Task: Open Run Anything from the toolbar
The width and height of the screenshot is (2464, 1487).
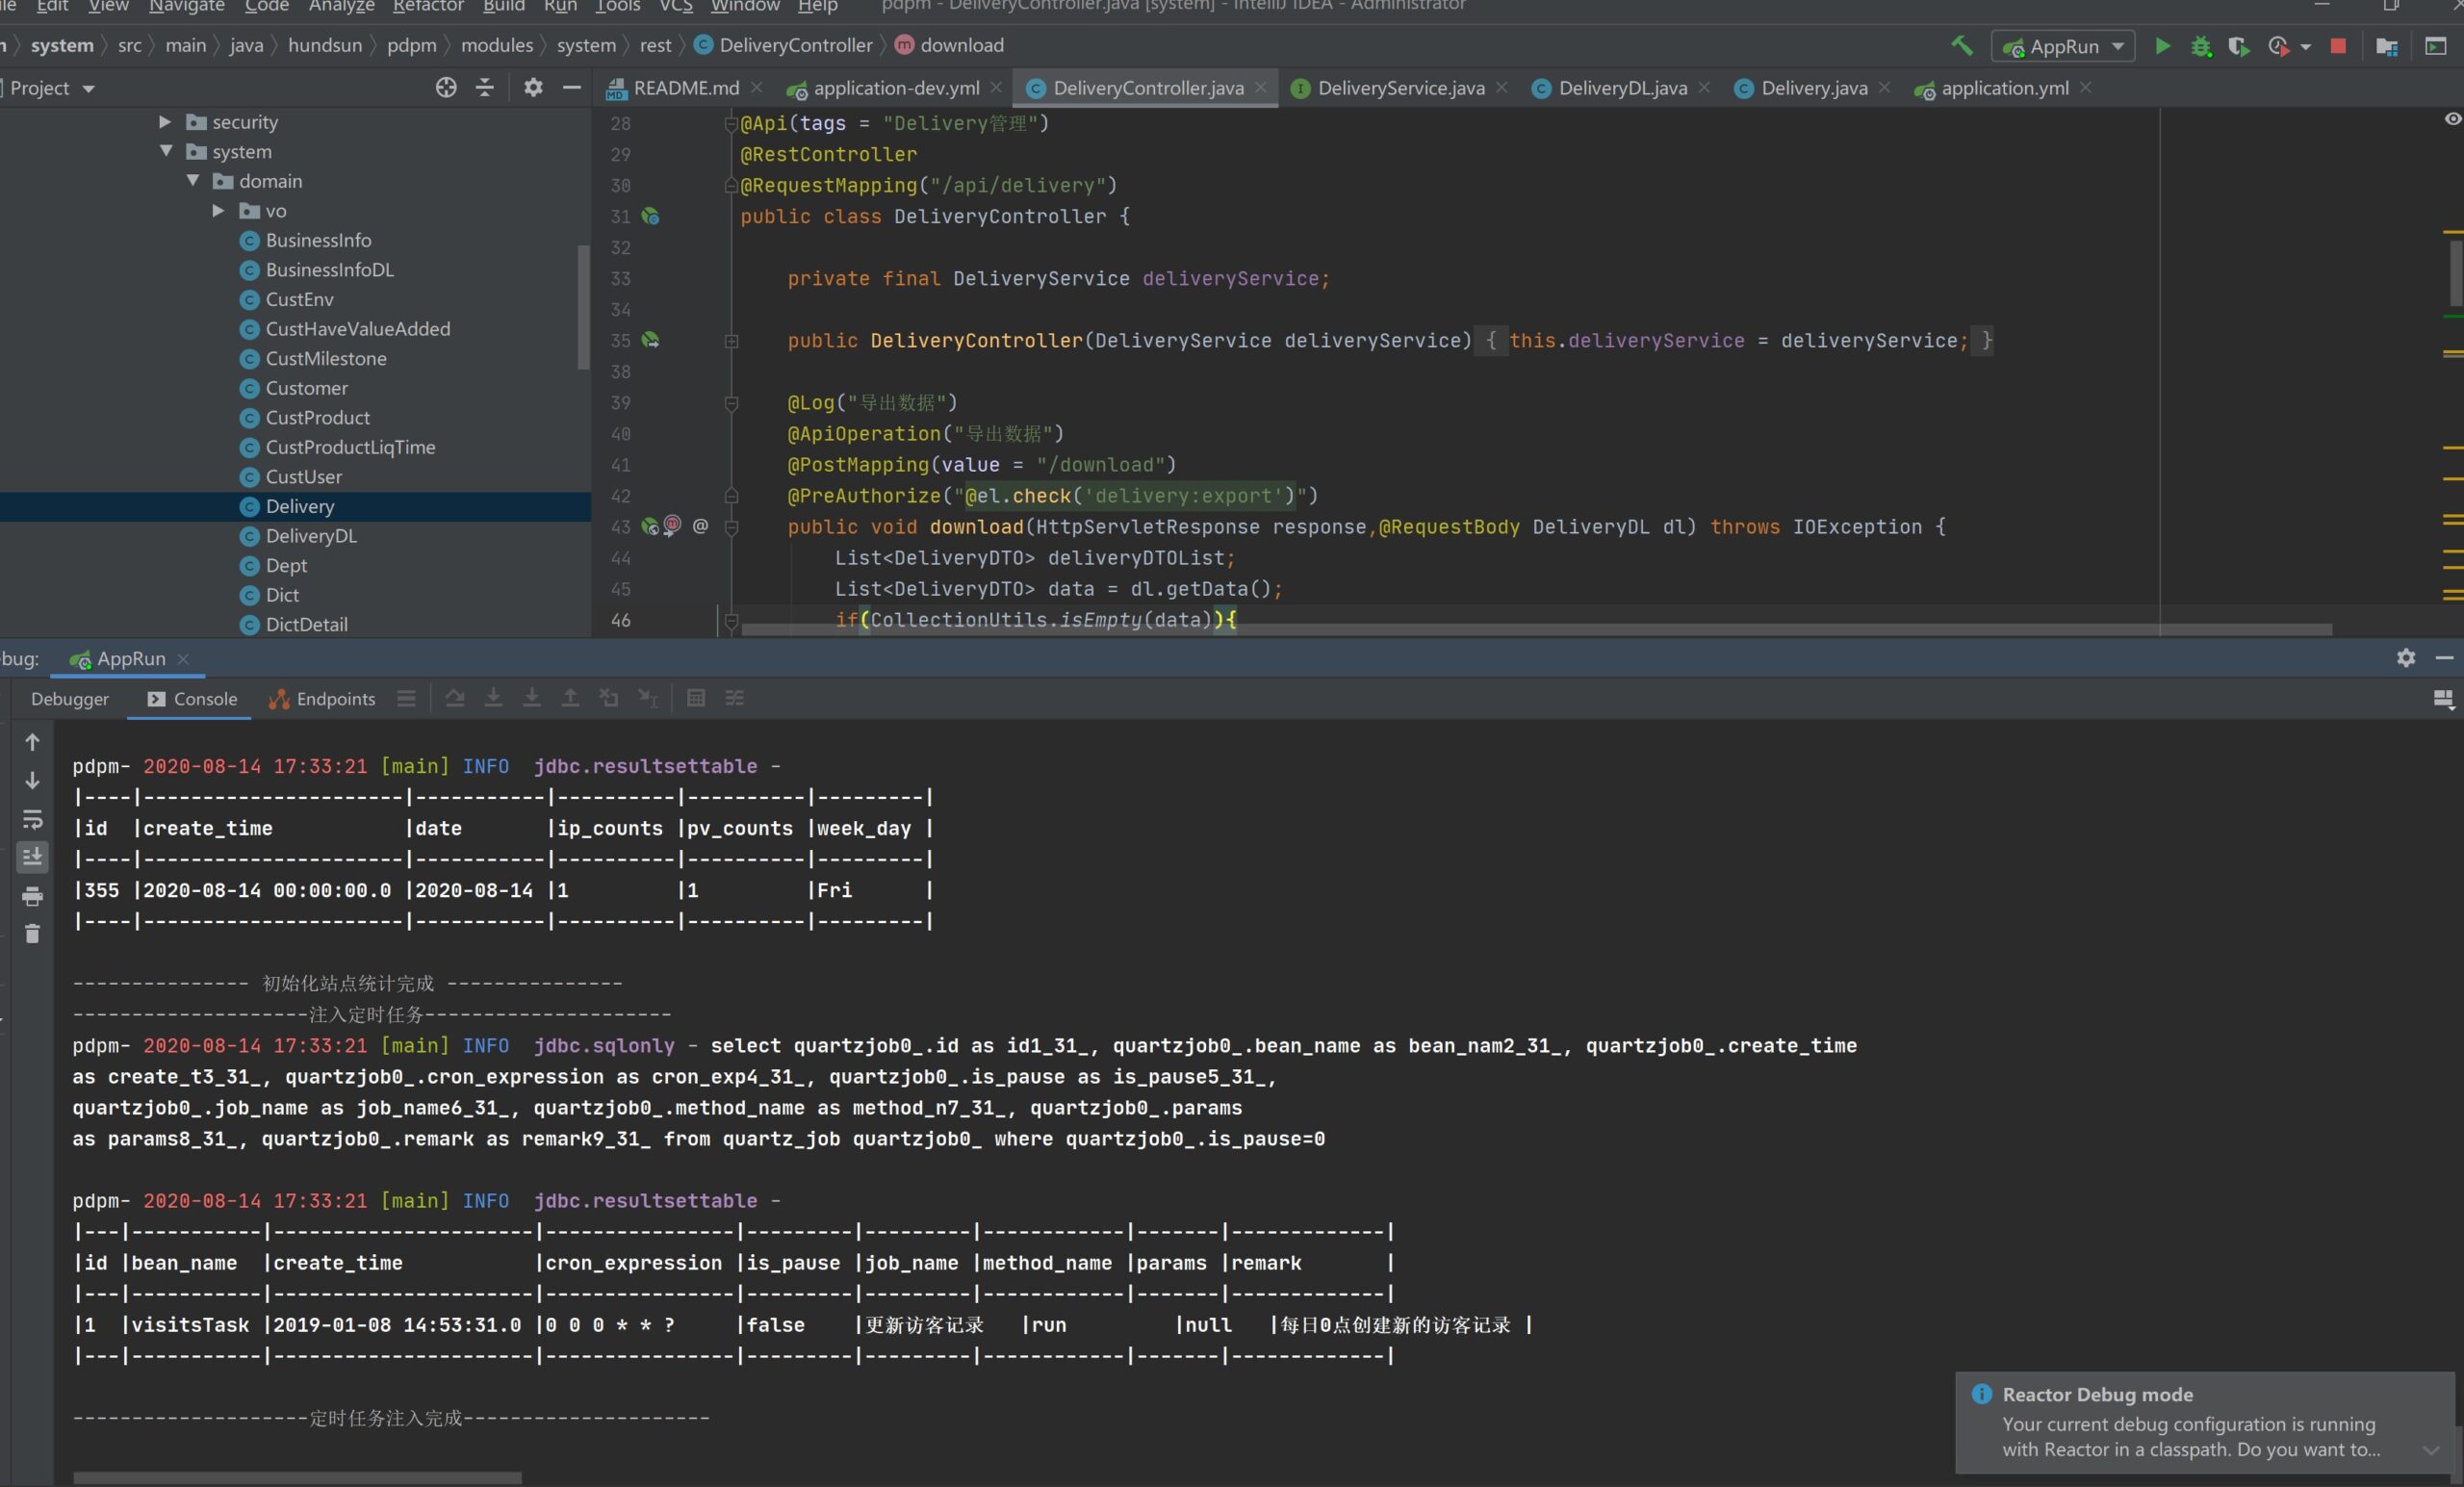Action: [2435, 46]
